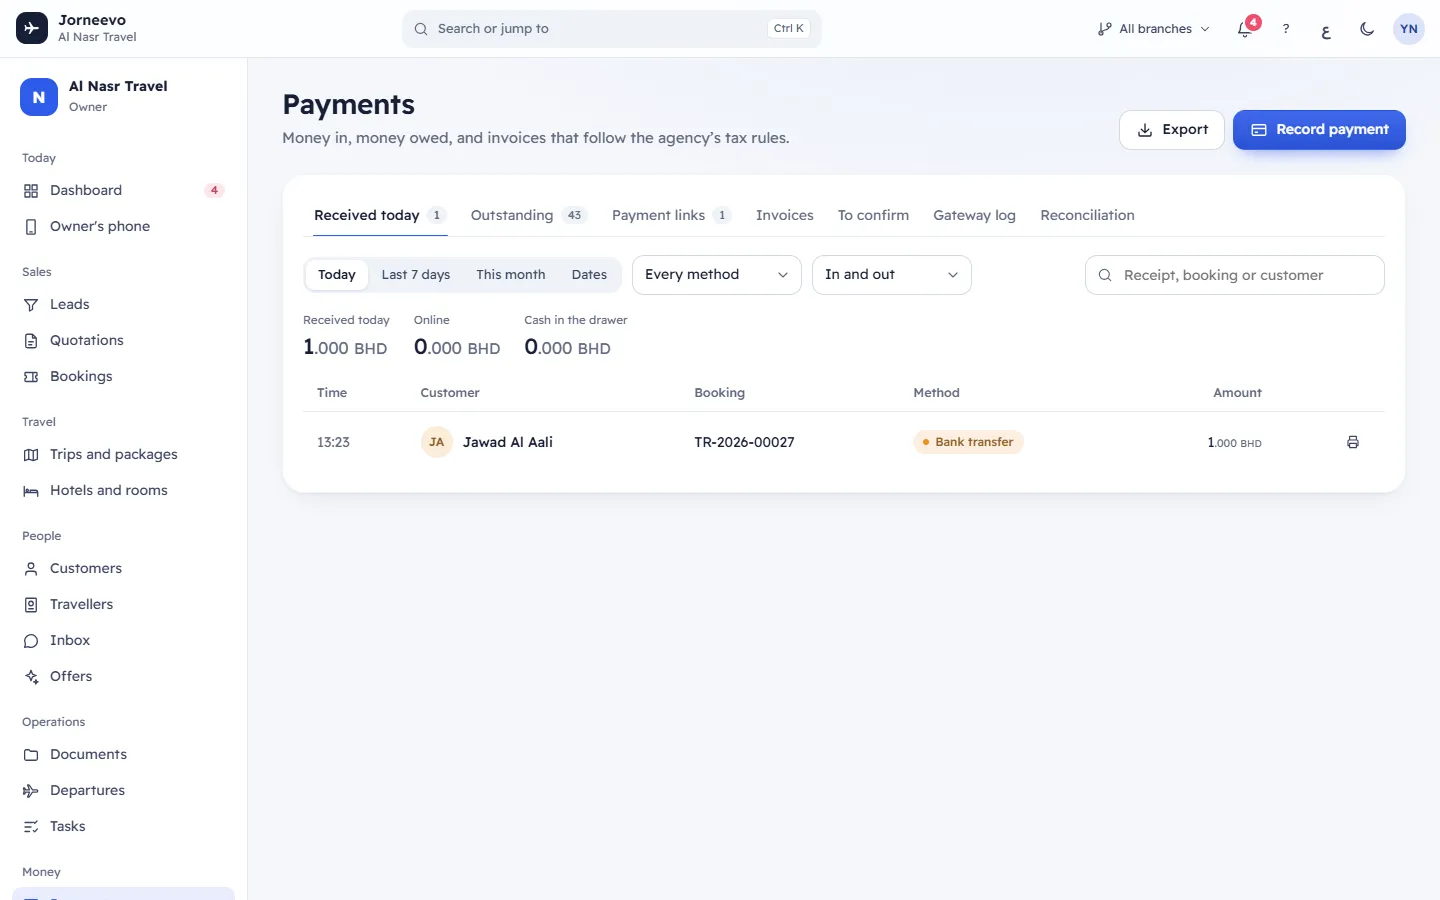
Task: Click the Export button
Action: click(1172, 130)
